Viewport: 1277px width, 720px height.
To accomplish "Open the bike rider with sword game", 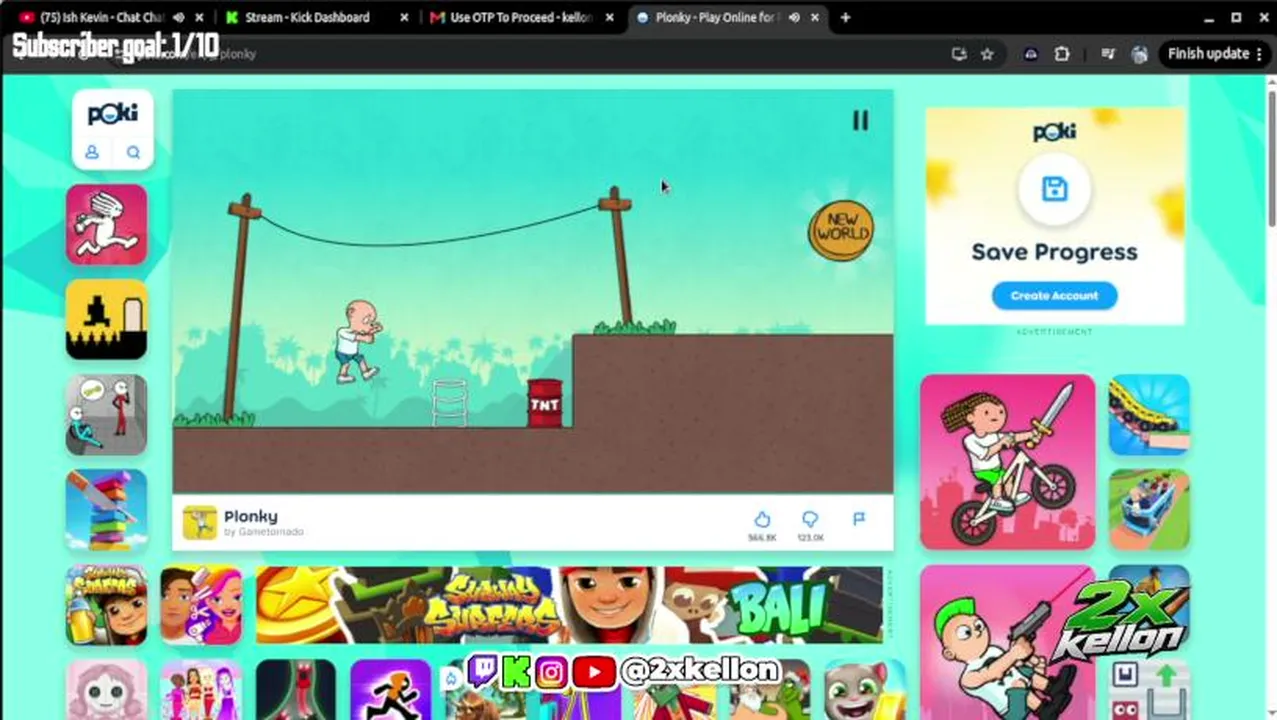I will (x=1007, y=462).
